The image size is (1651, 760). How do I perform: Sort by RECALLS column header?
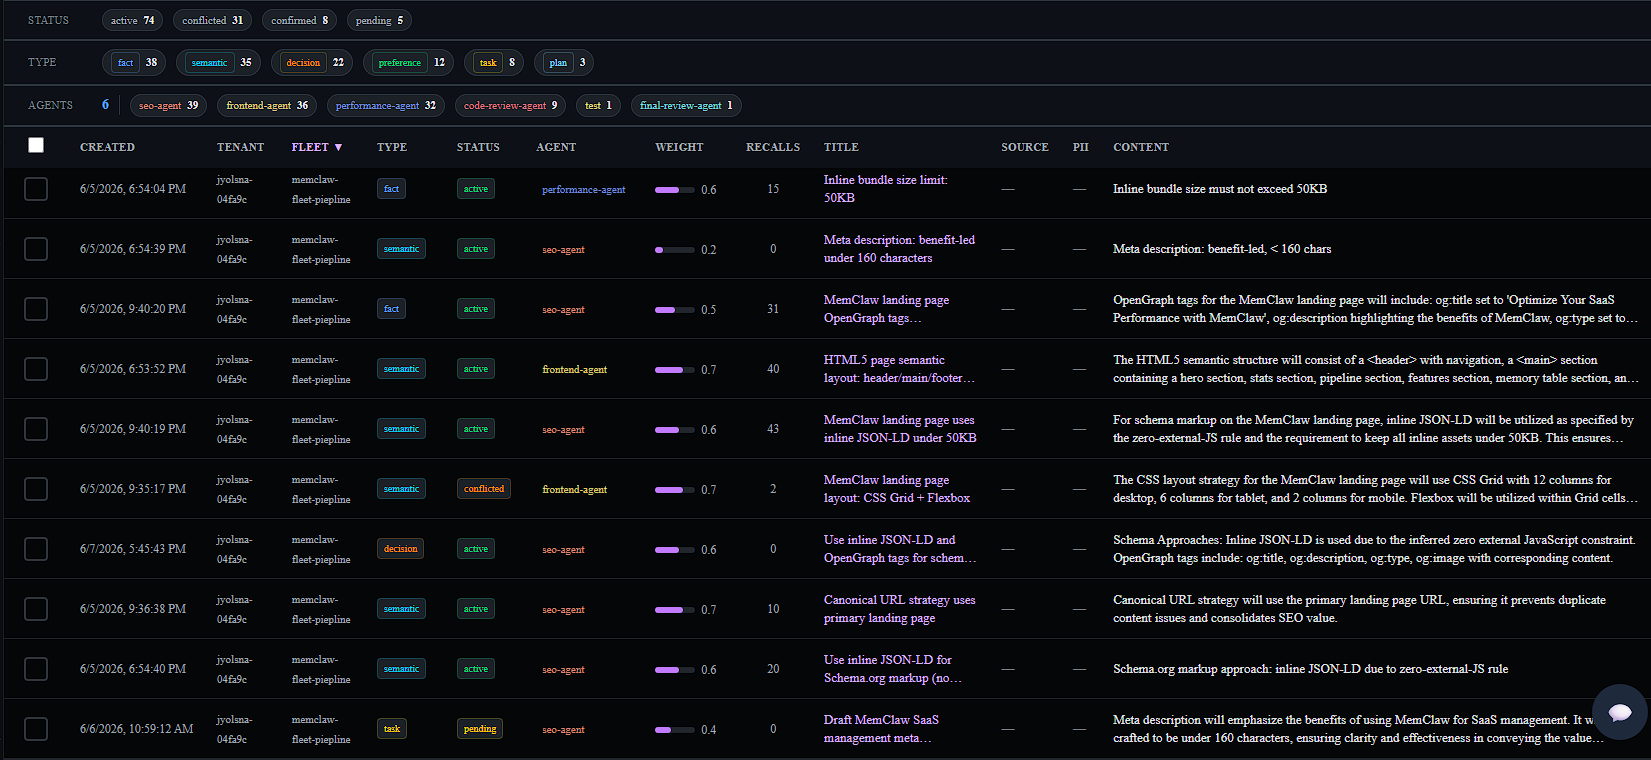pos(773,147)
